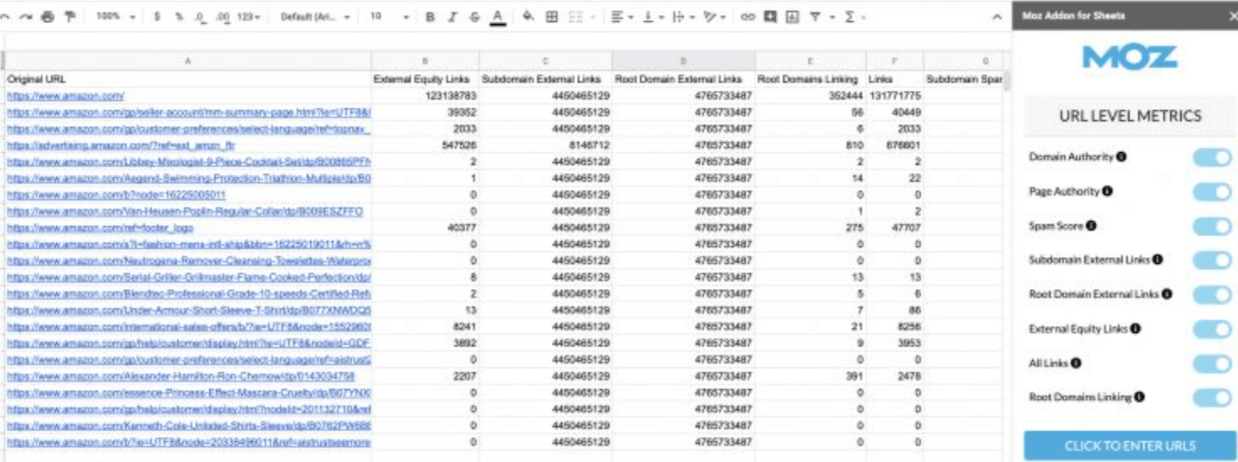Disable the Spam Score toggle

click(1211, 226)
